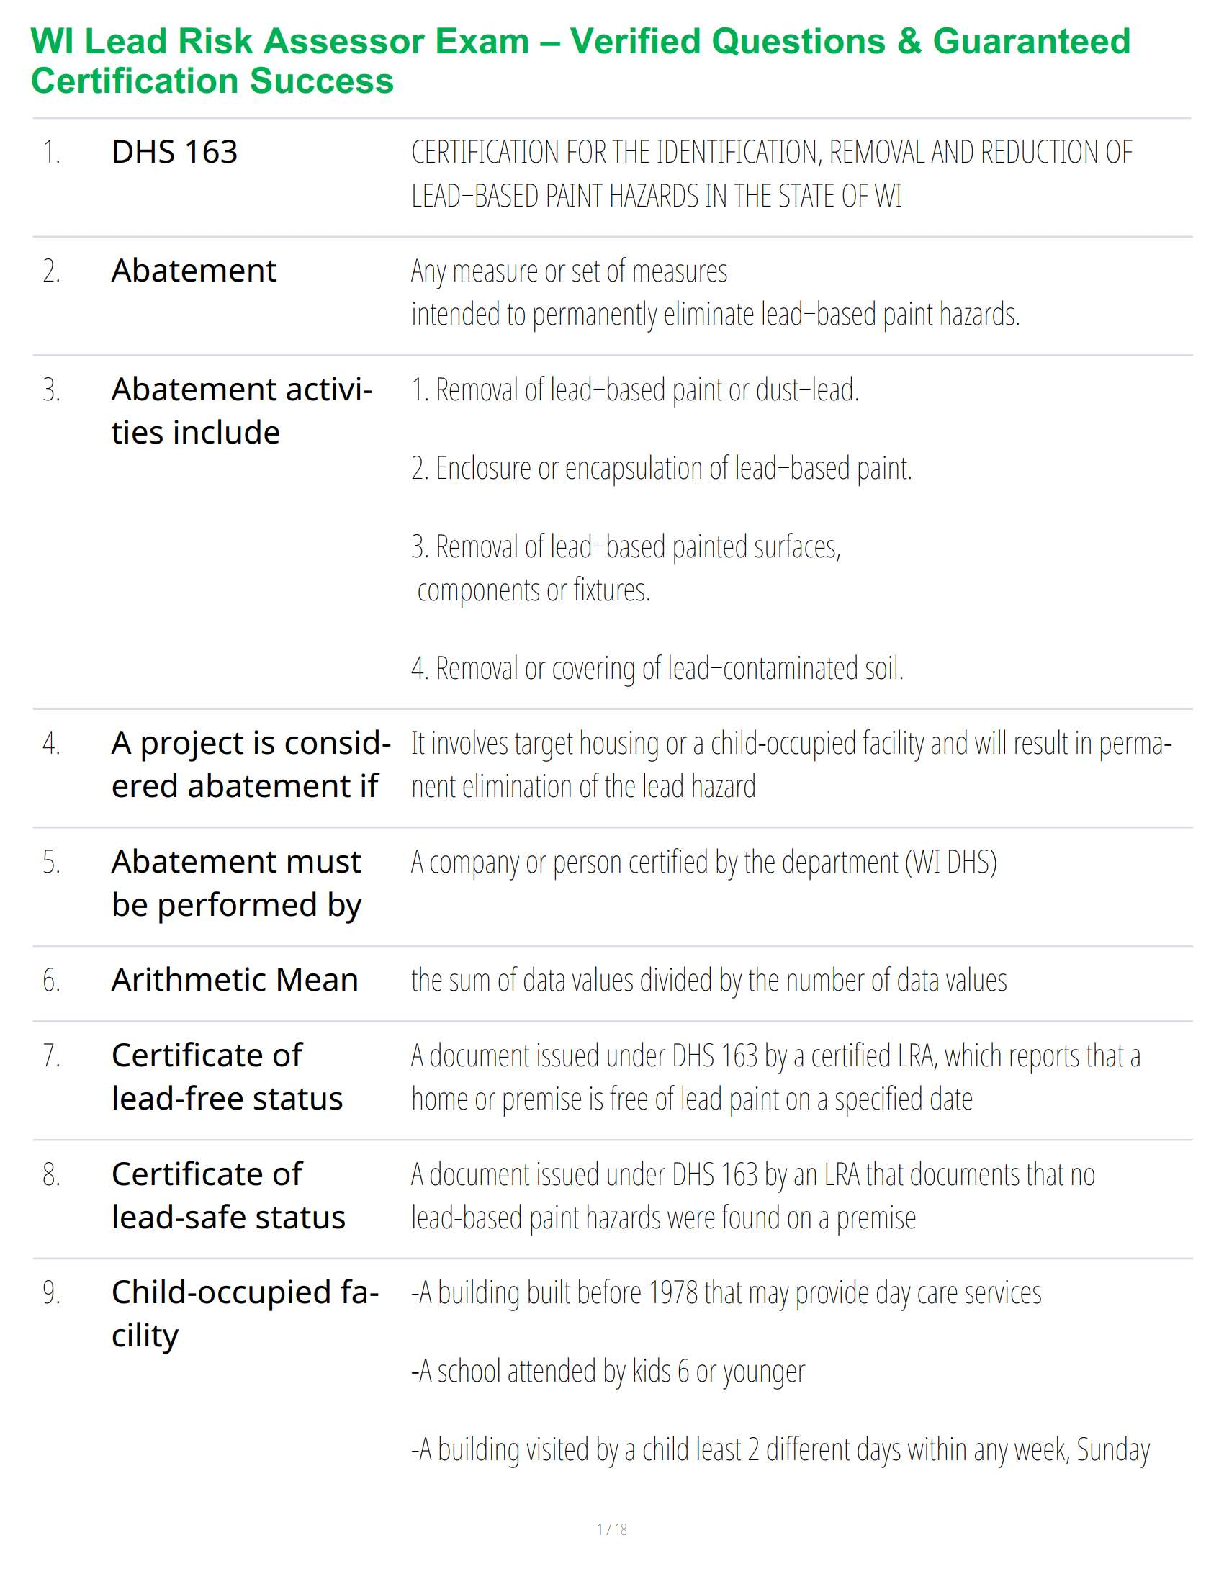Click the line "A school attended by kids 6 or younger"
This screenshot has width=1224, height=1584.
(608, 1371)
